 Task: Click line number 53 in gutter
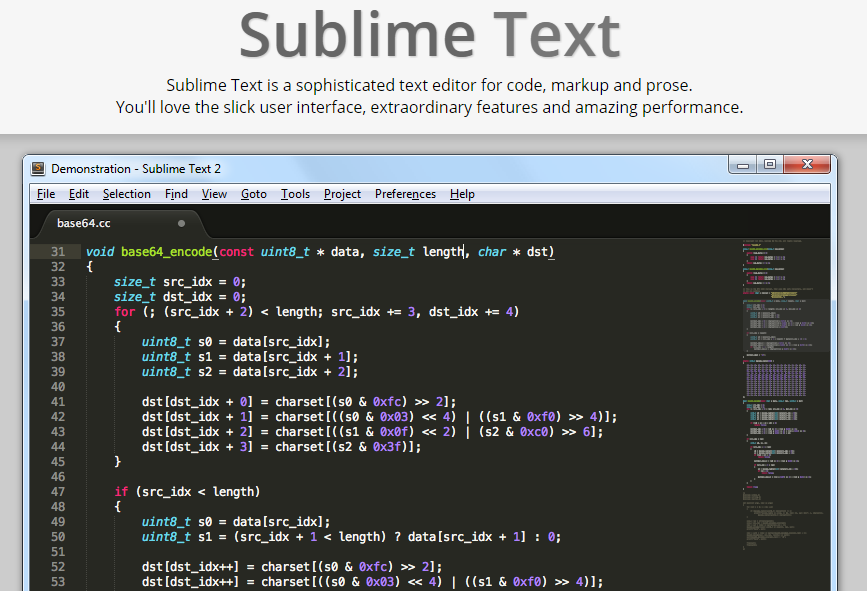58,582
